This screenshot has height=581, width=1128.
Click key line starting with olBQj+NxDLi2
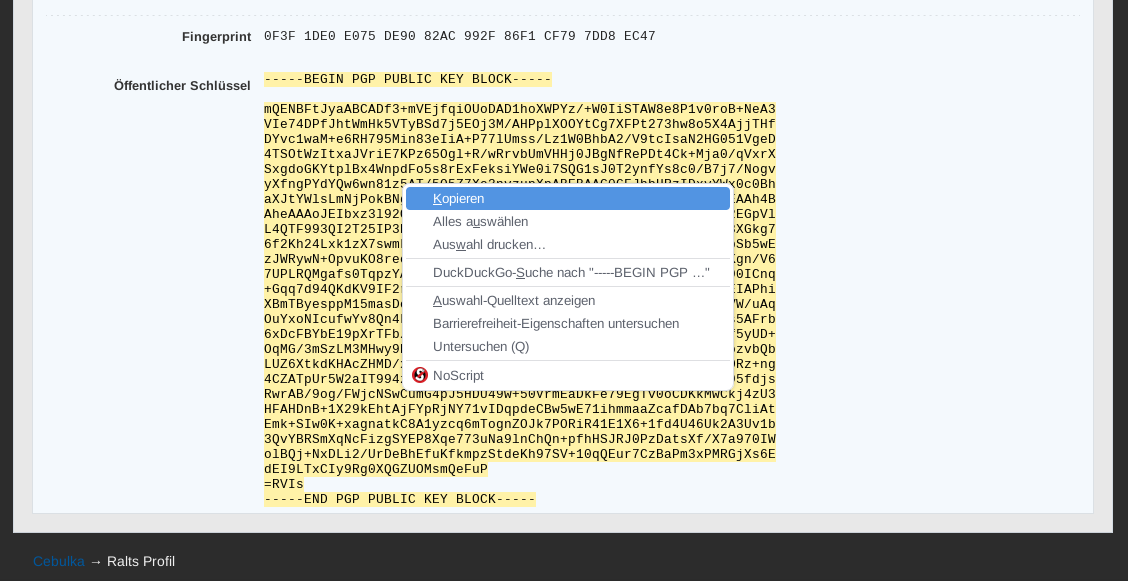(519, 454)
